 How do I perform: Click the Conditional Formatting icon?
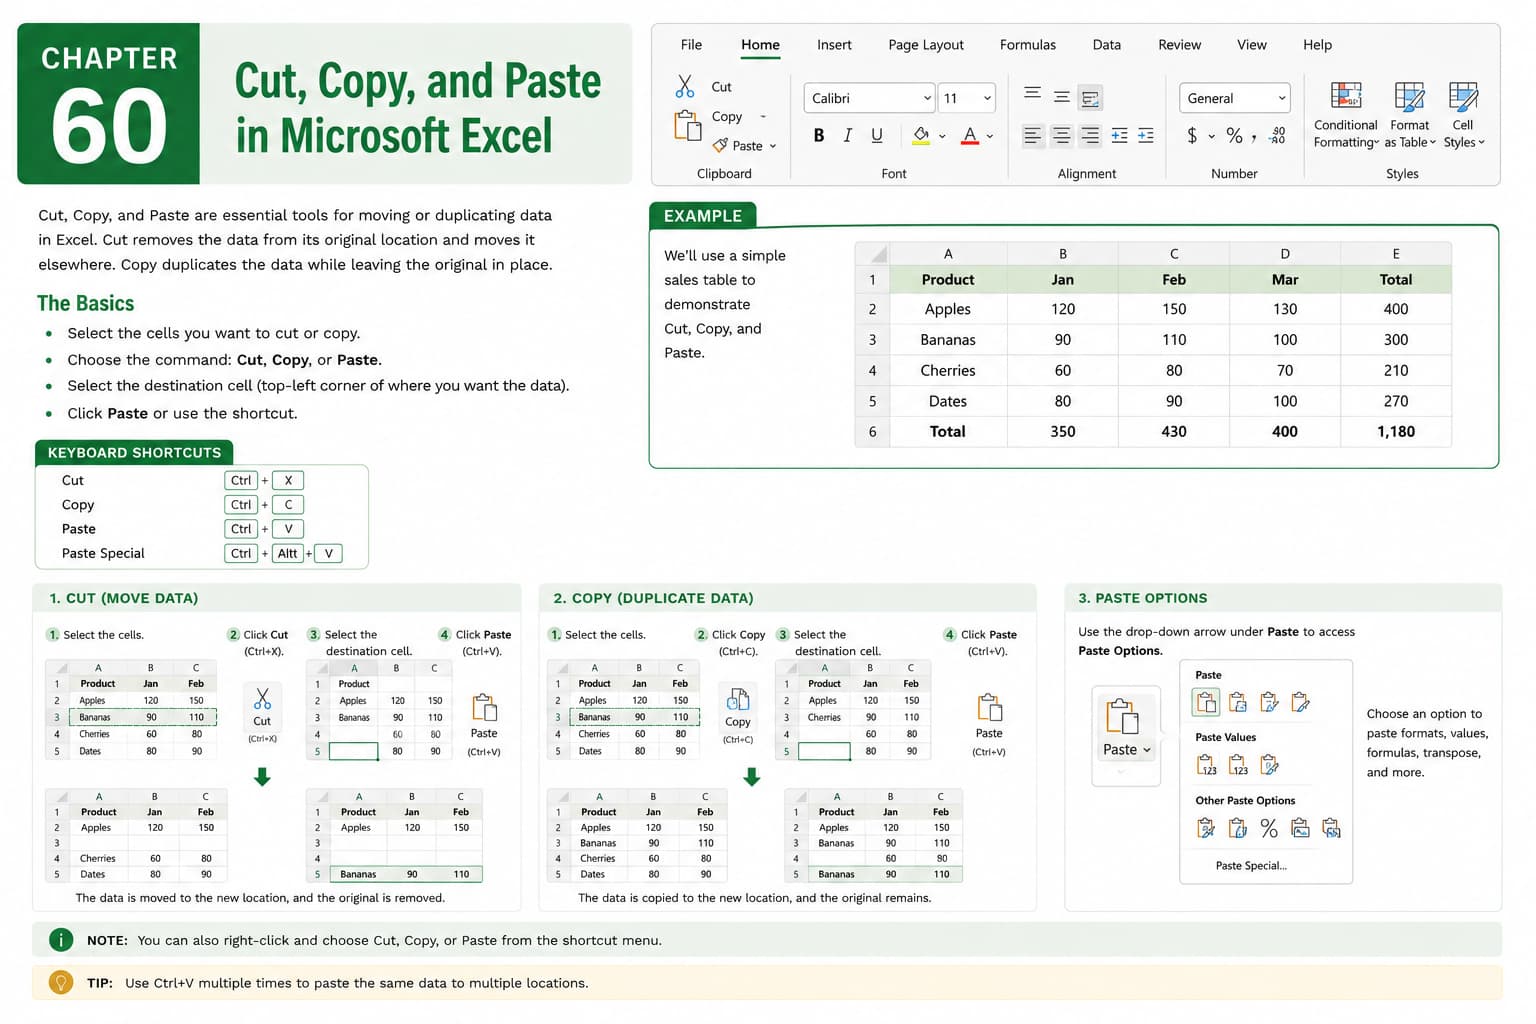1346,96
